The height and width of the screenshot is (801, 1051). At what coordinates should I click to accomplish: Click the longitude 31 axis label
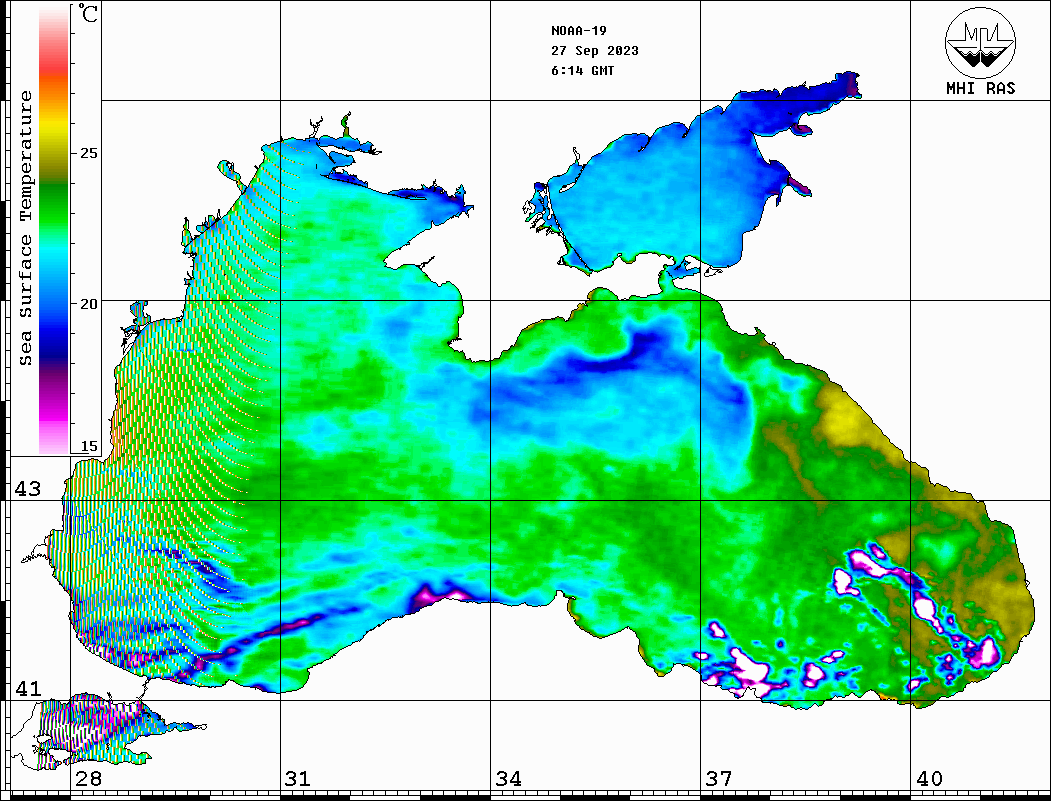pos(297,779)
